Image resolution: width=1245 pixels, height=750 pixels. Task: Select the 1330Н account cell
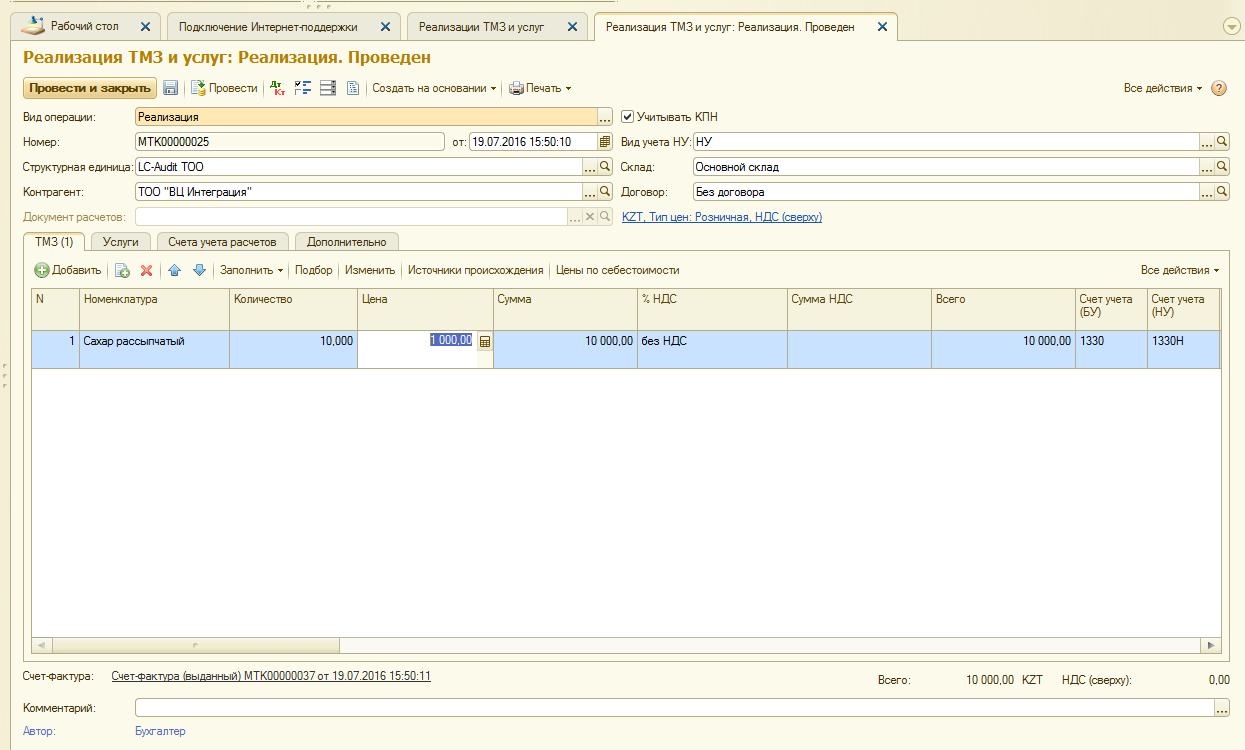point(1183,349)
